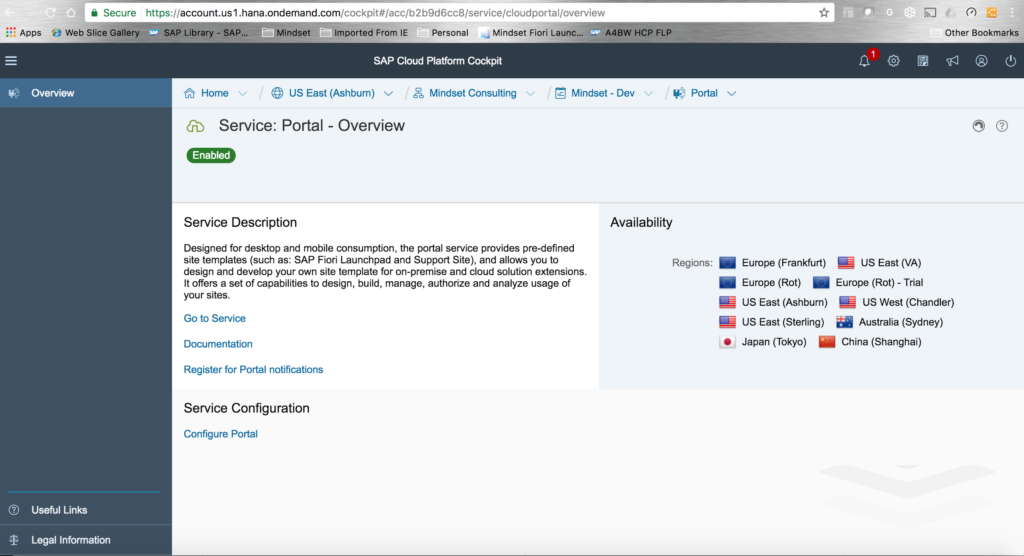The height and width of the screenshot is (556, 1024).
Task: Click the Portal service icon in breadcrumb
Action: click(679, 93)
